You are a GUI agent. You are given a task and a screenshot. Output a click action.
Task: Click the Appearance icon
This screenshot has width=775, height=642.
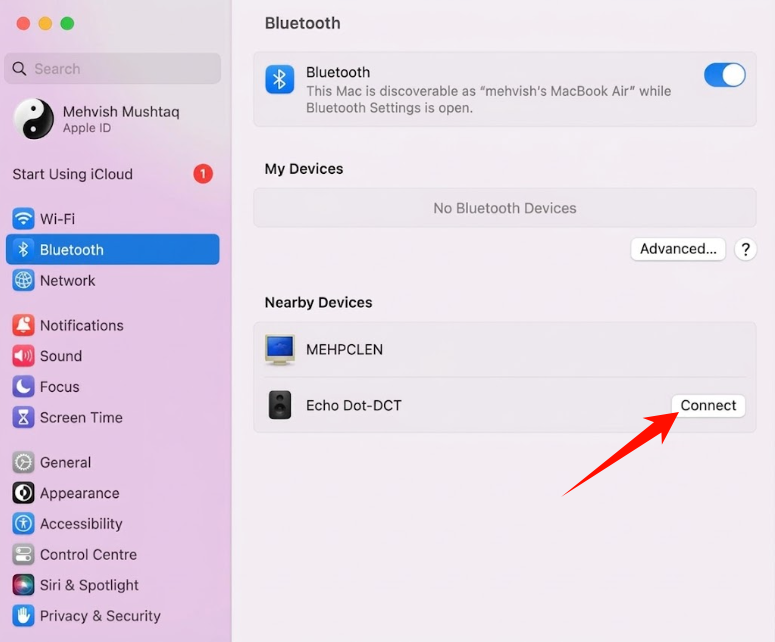click(23, 493)
